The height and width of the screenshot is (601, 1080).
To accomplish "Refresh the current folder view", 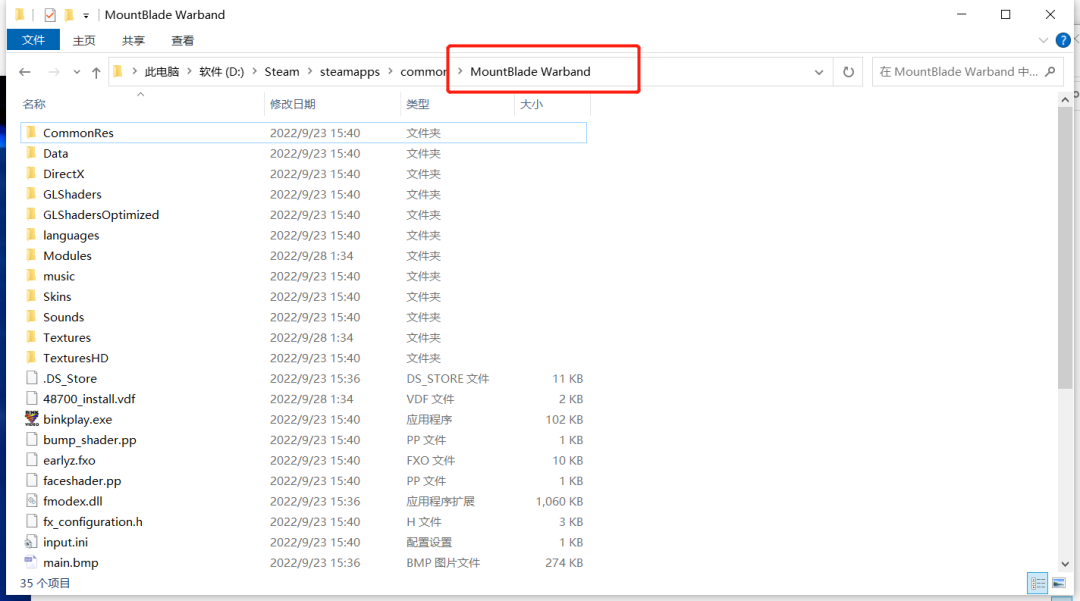I will 849,72.
